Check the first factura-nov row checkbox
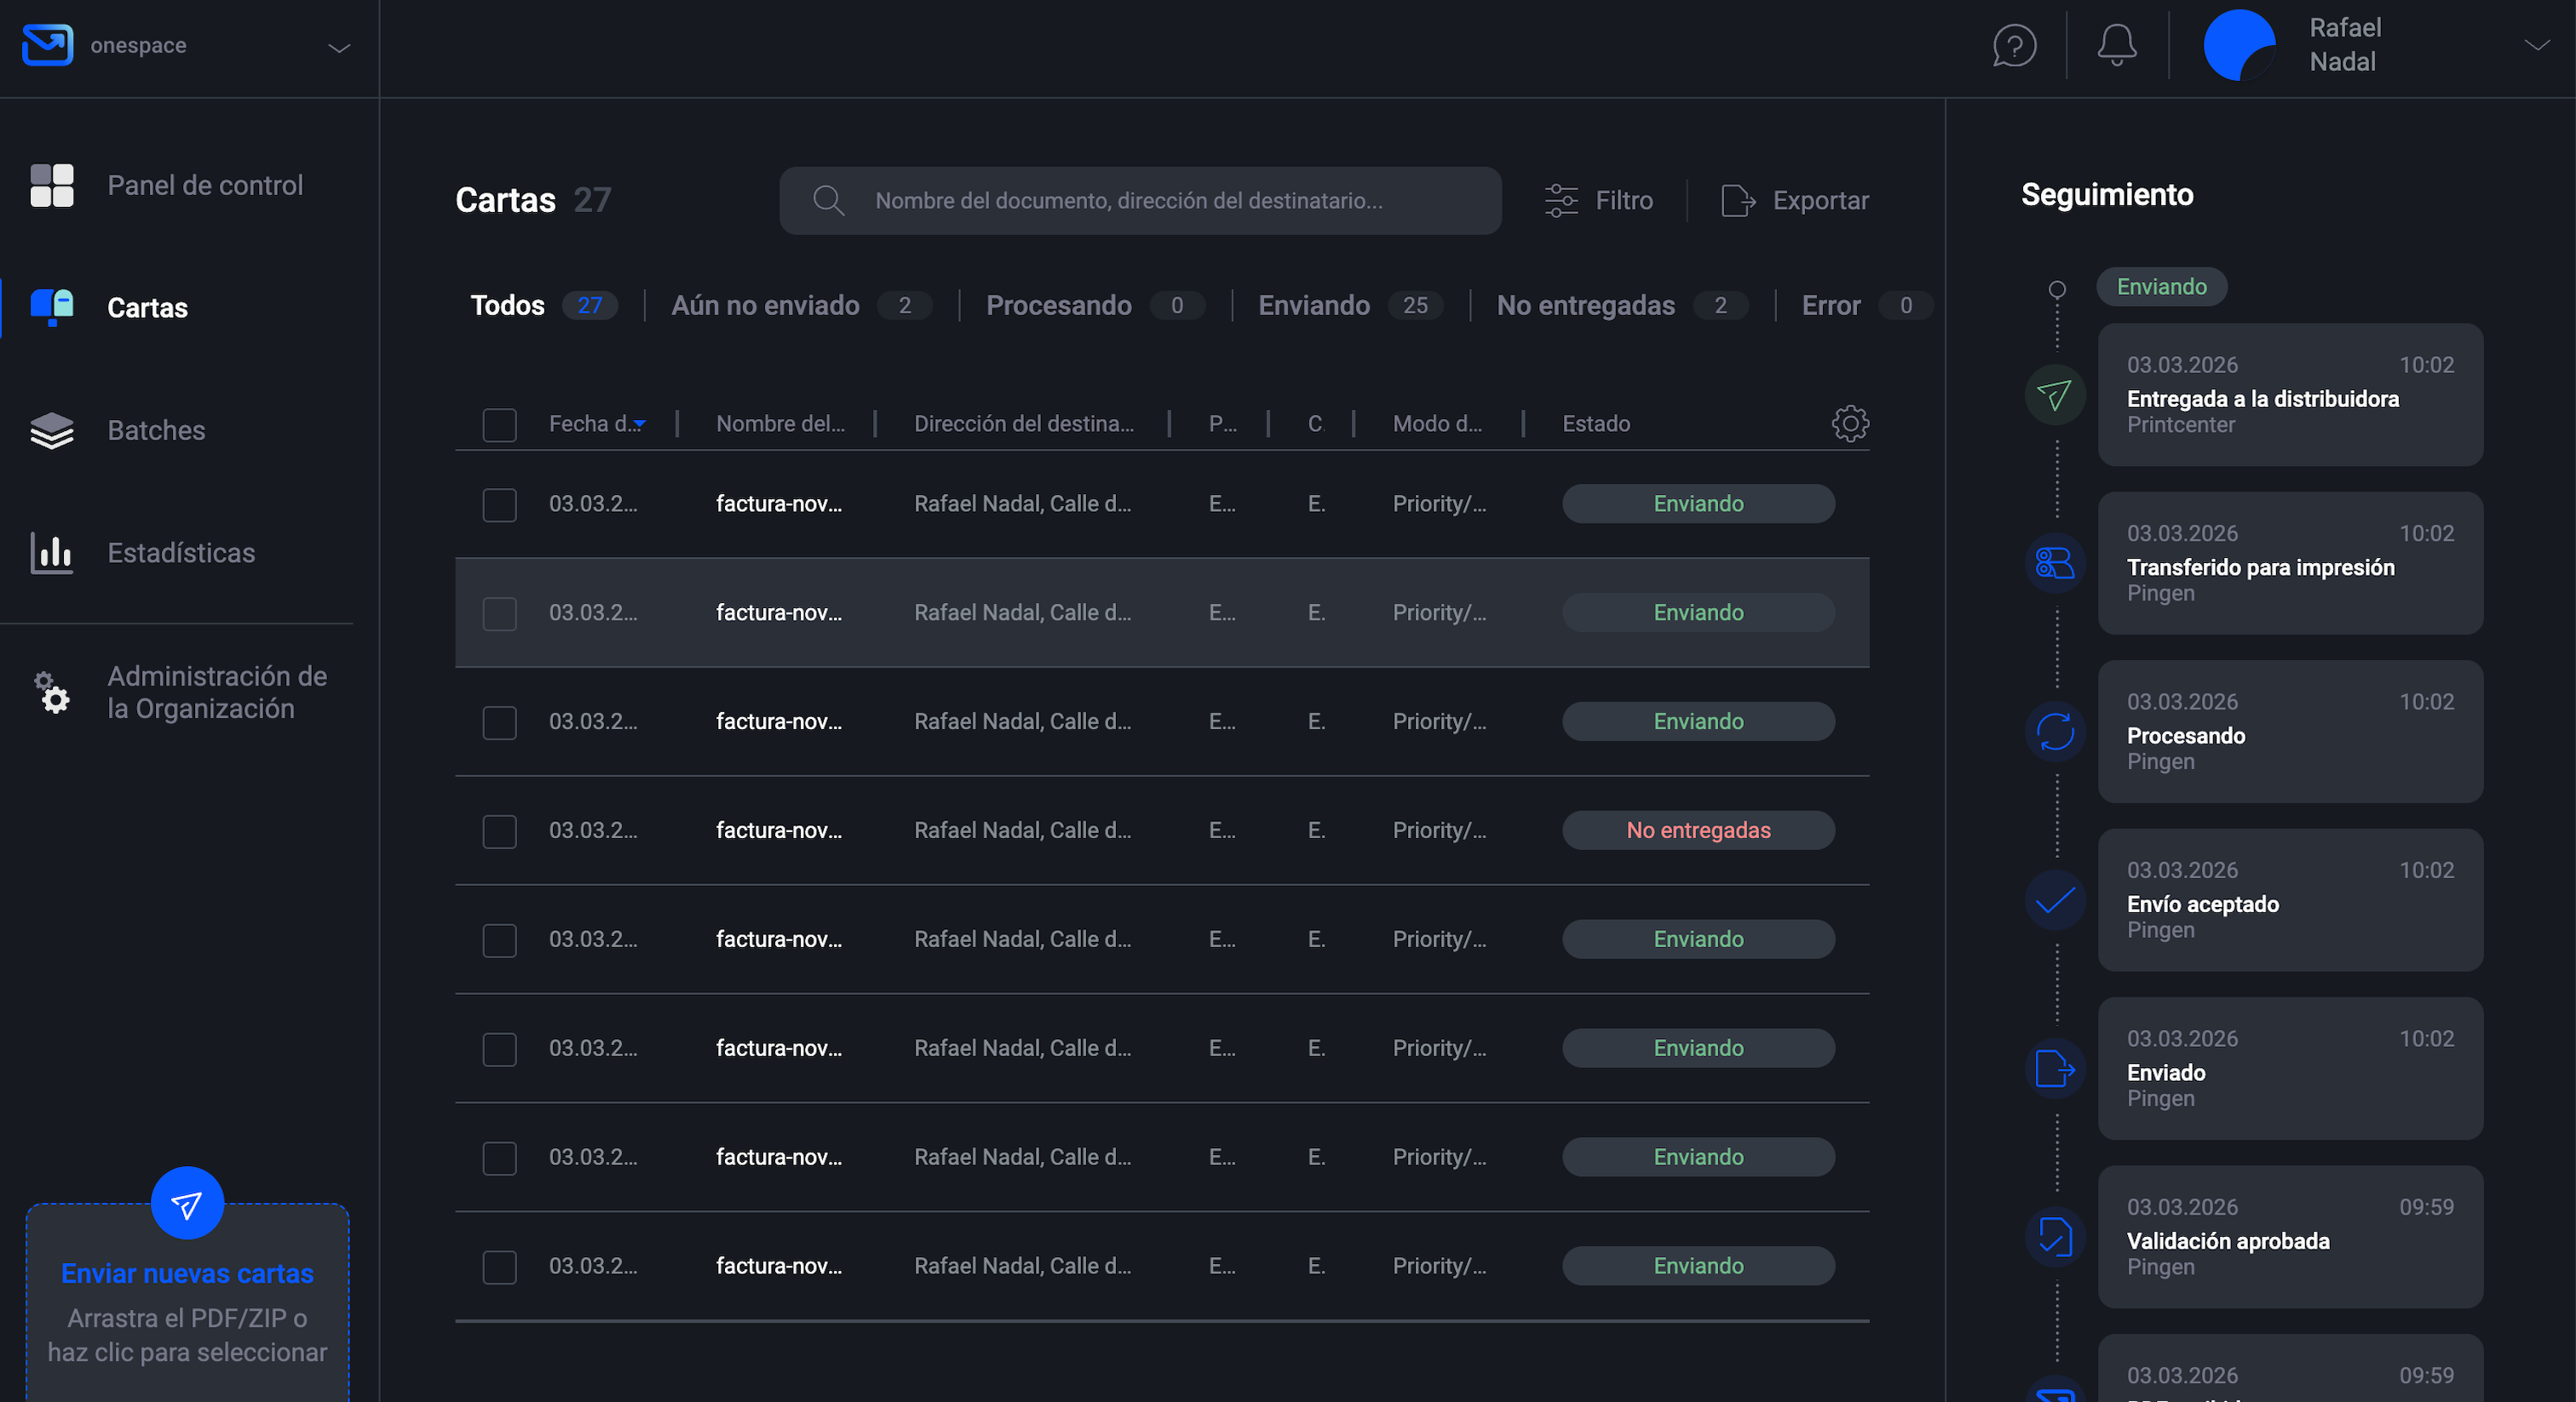 499,504
